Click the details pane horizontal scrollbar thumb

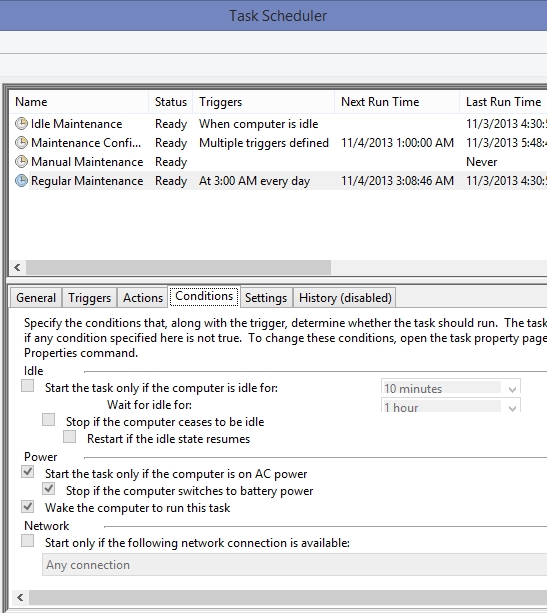click(x=288, y=597)
